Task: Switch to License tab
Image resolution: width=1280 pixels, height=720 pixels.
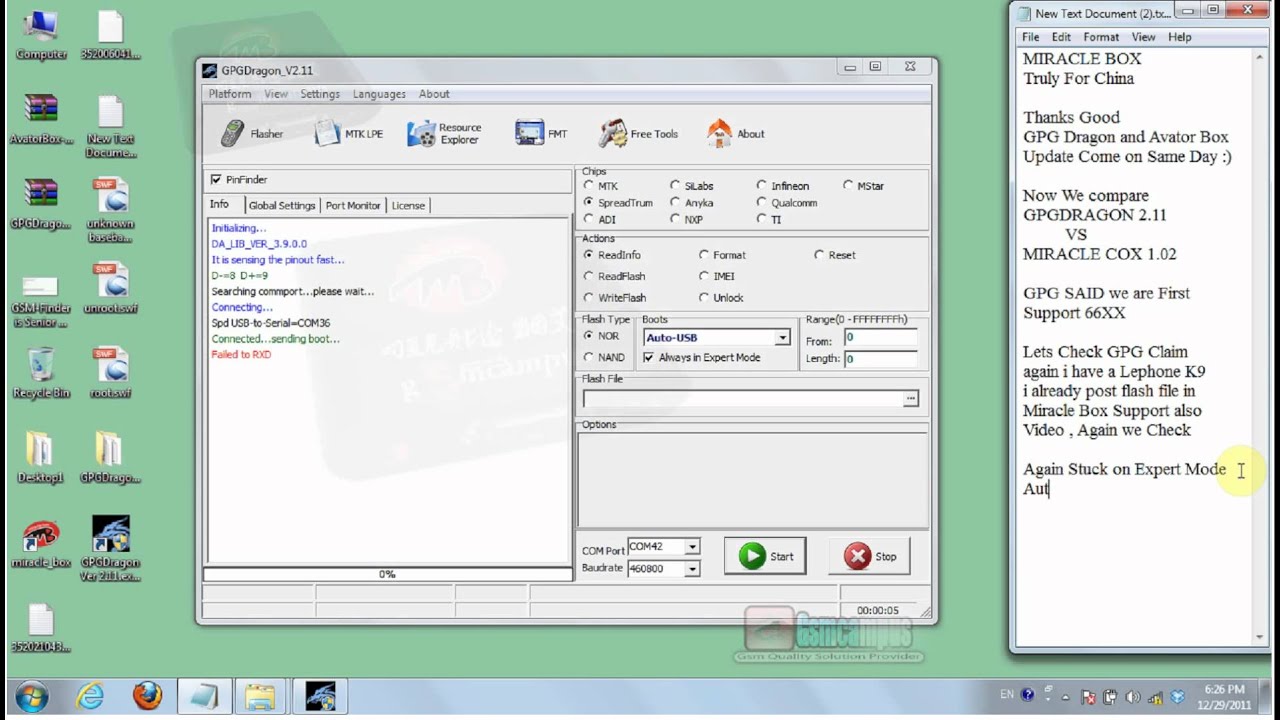Action: pos(408,206)
